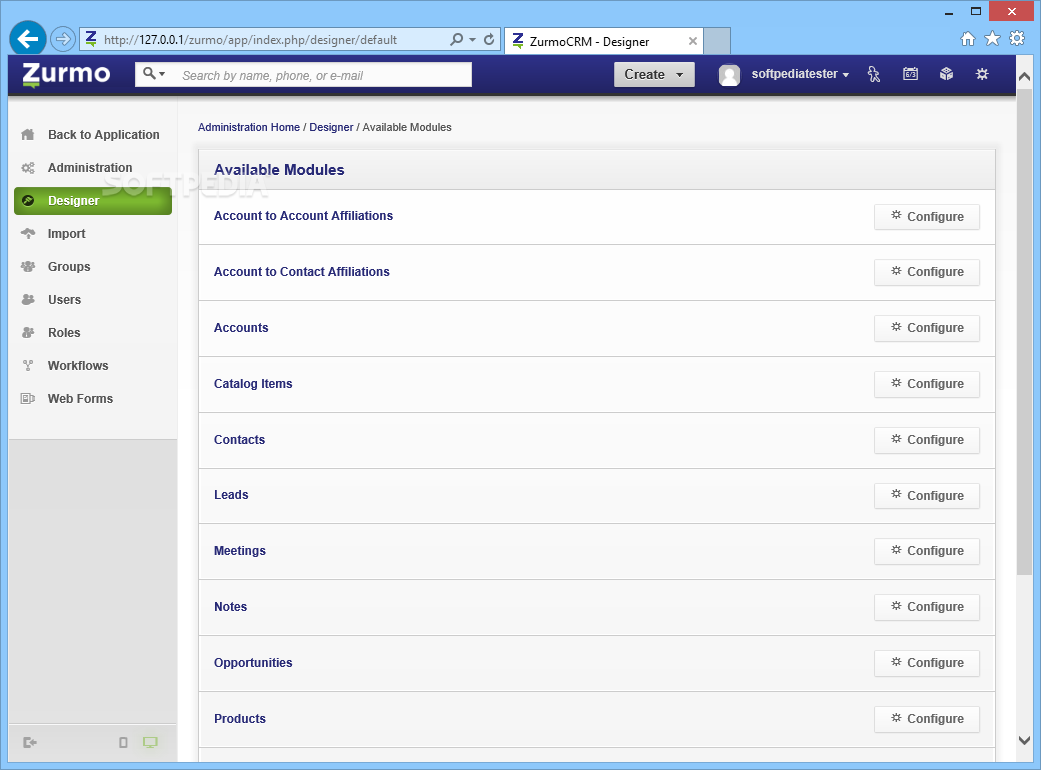Open the Meetings module link
Screen dimensions: 1041x770
point(240,550)
